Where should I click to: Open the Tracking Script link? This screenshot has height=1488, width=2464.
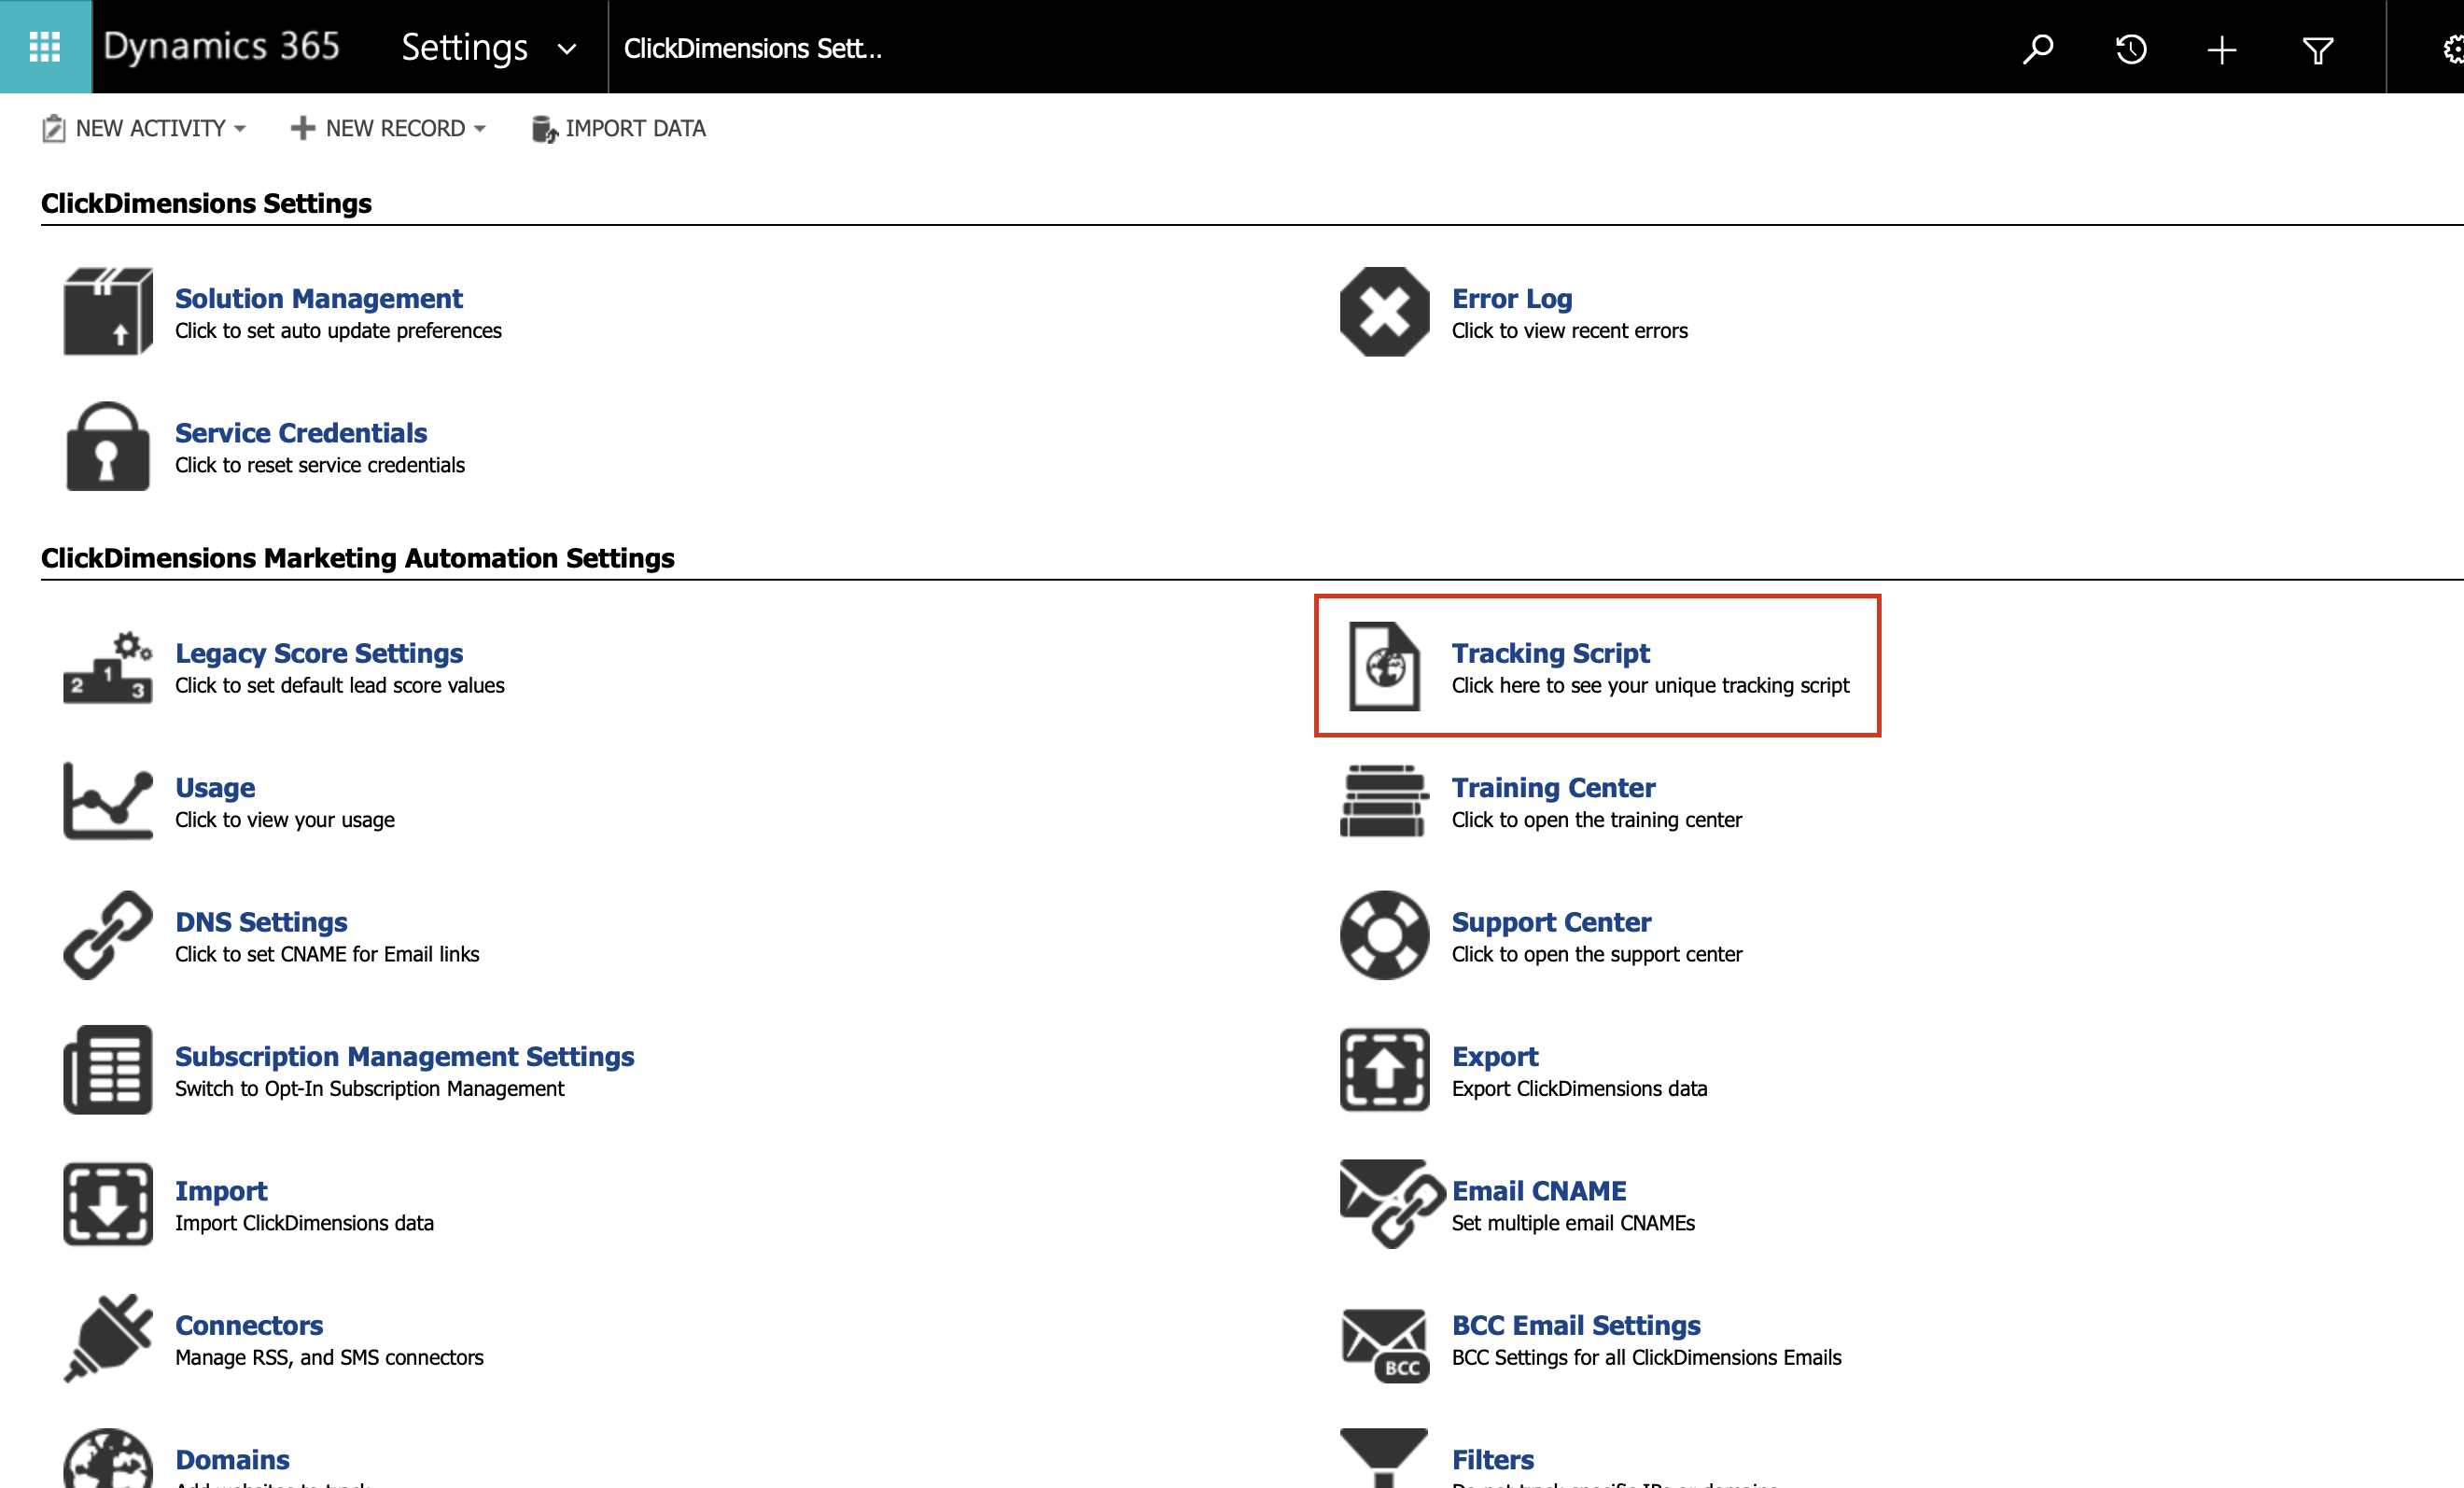point(1549,653)
